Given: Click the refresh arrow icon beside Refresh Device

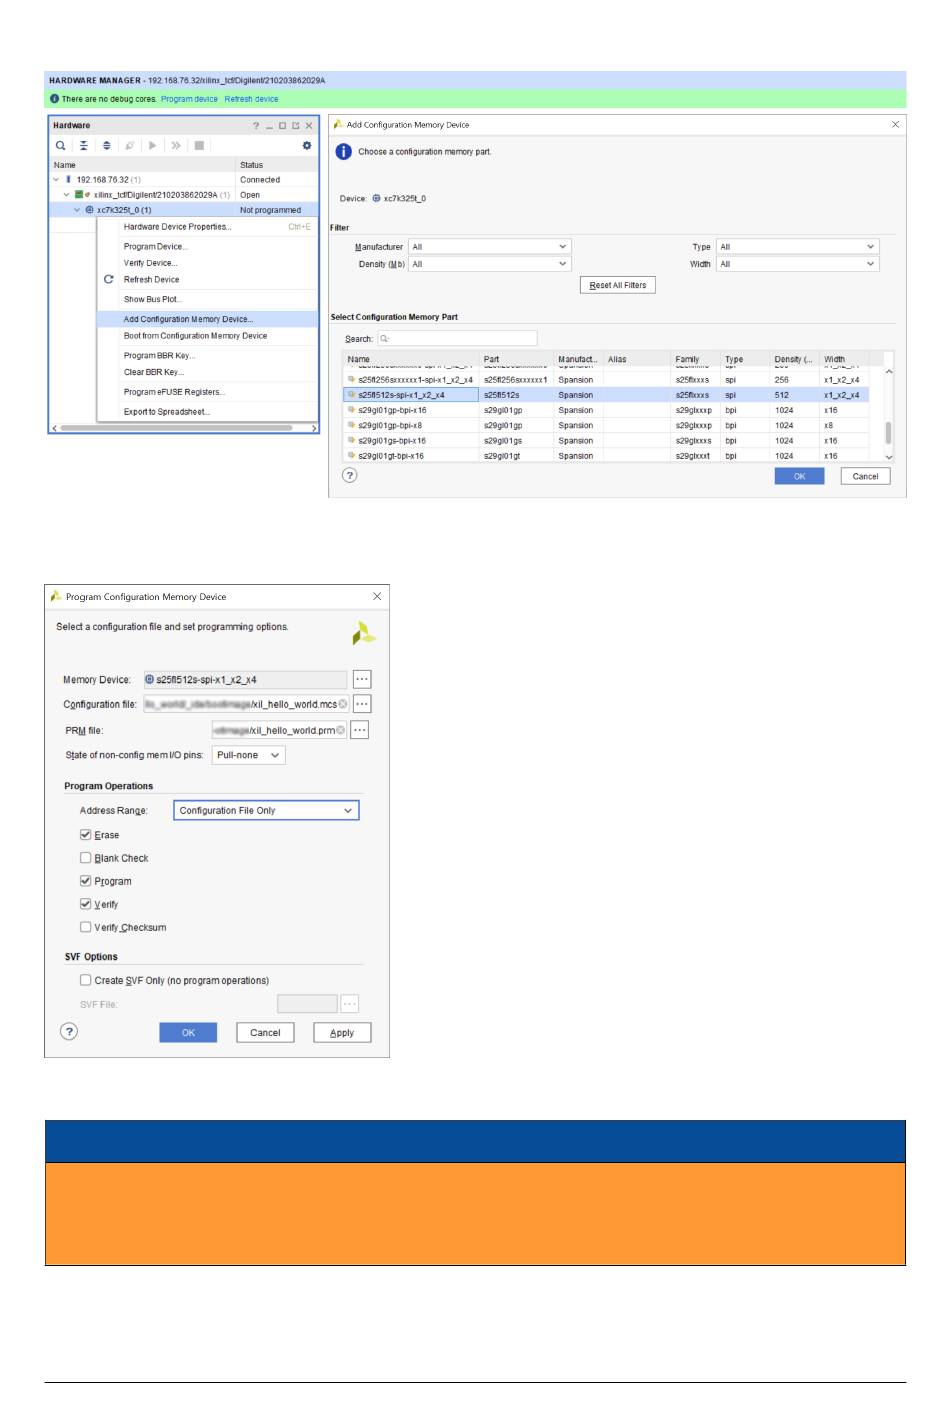Looking at the screenshot, I should [x=109, y=279].
